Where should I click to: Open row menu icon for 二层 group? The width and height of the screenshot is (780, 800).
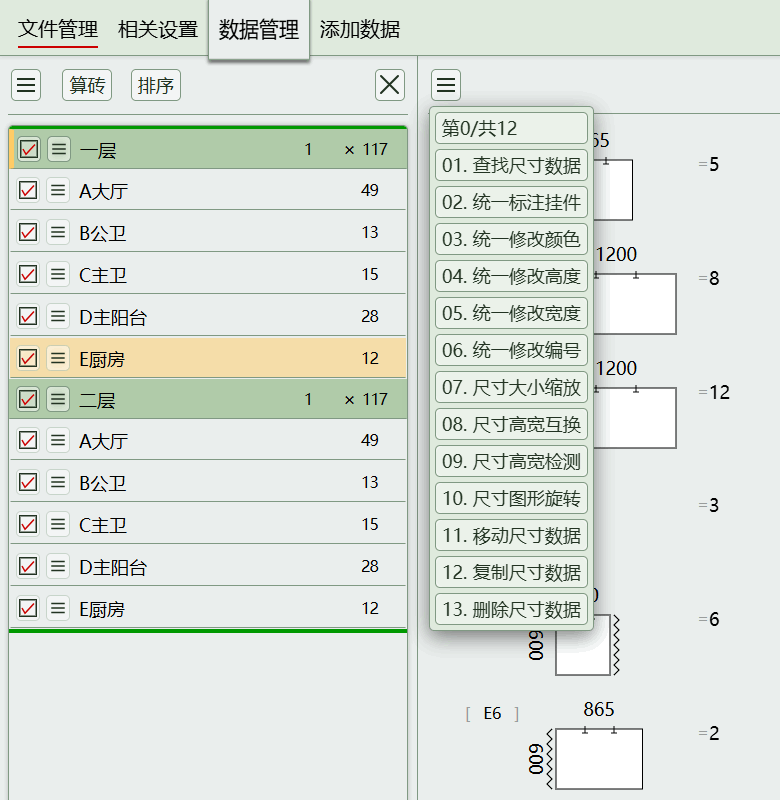[58, 399]
